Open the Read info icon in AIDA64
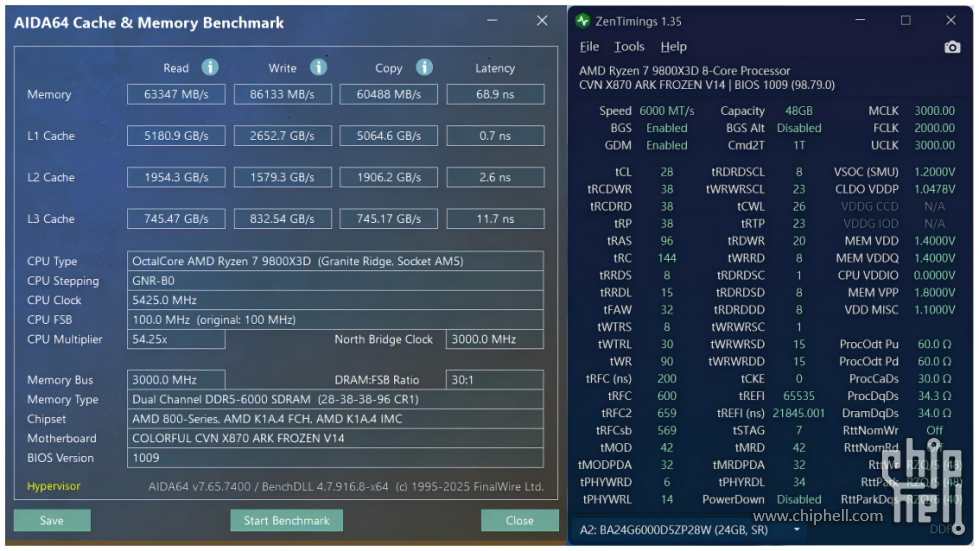Viewport: 979px width, 551px height. pos(210,67)
